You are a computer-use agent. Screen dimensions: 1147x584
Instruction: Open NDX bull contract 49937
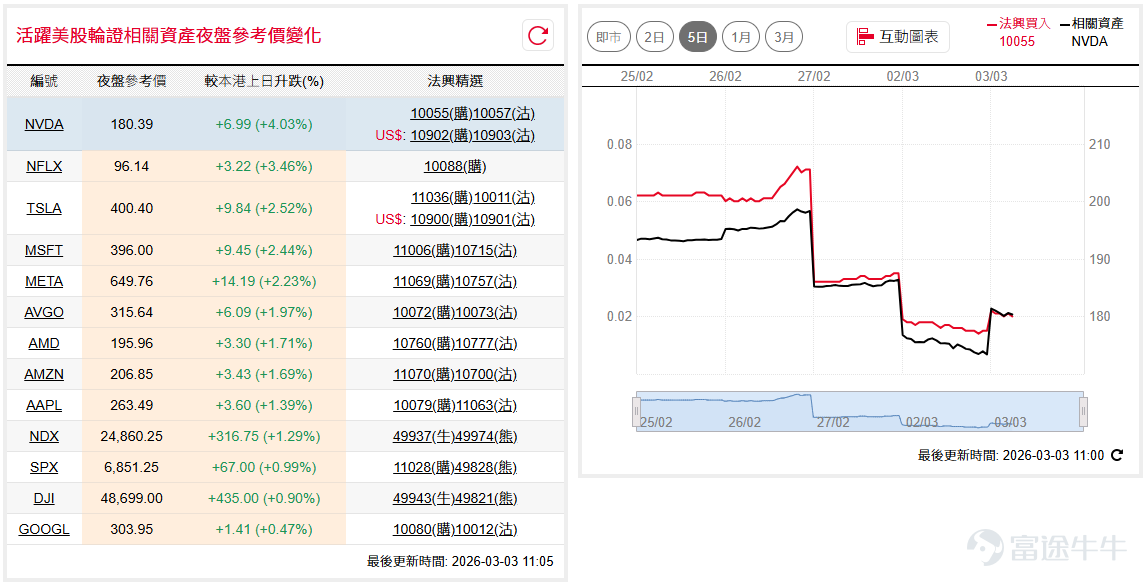pyautogui.click(x=424, y=436)
